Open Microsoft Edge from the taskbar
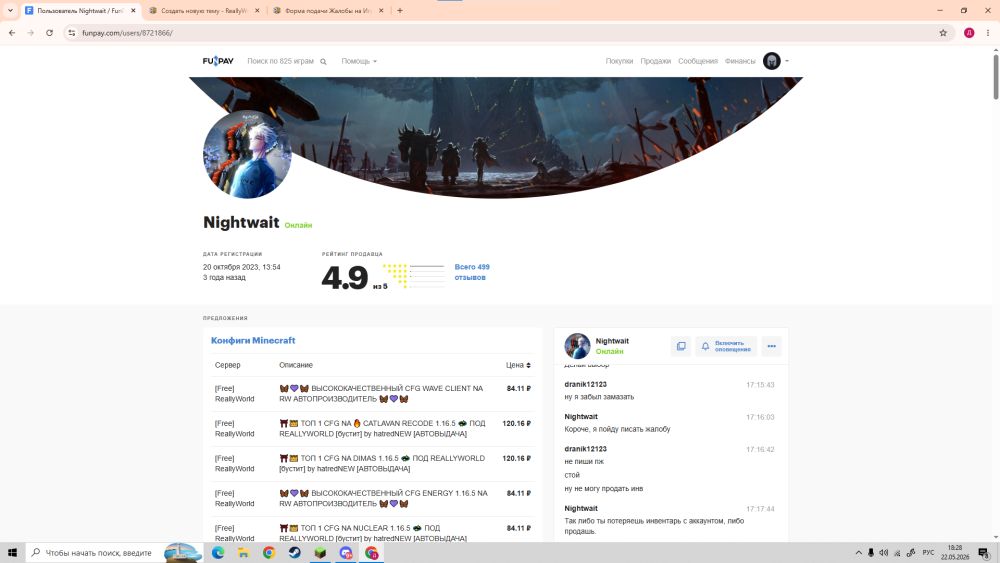 click(x=218, y=553)
